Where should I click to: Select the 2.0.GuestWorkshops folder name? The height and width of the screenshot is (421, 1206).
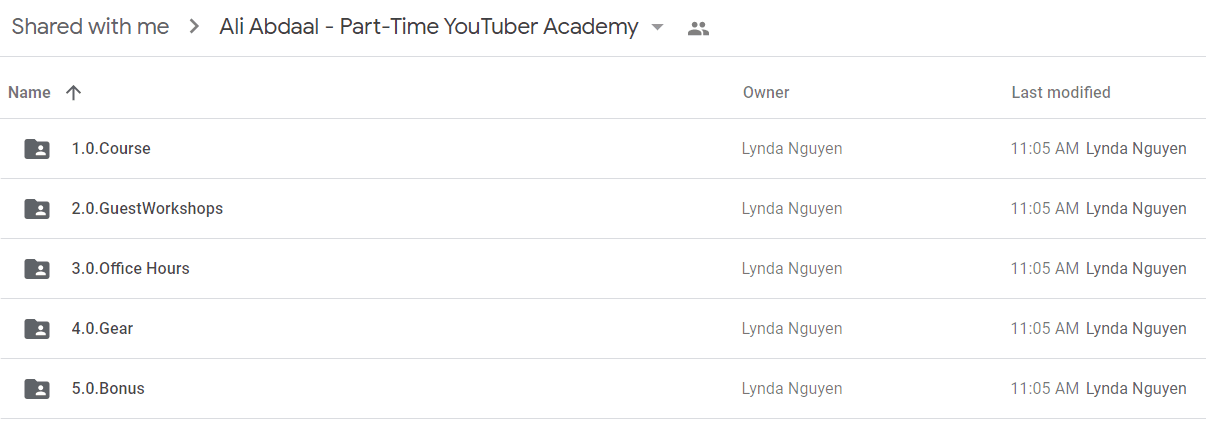[x=147, y=209]
